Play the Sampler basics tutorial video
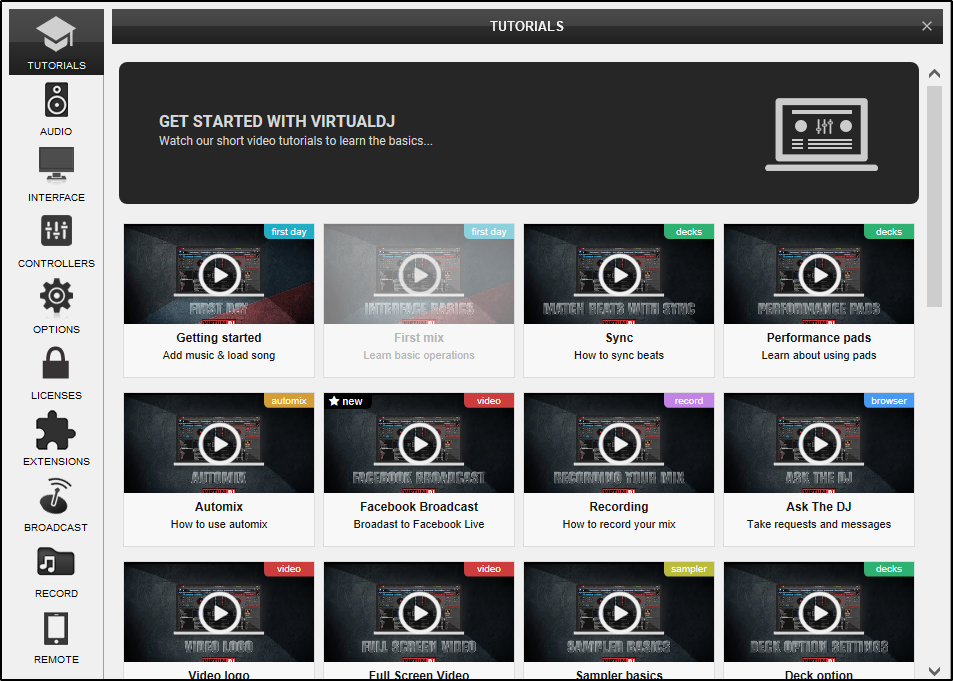Screen dimensions: 953x681 pyautogui.click(x=619, y=613)
